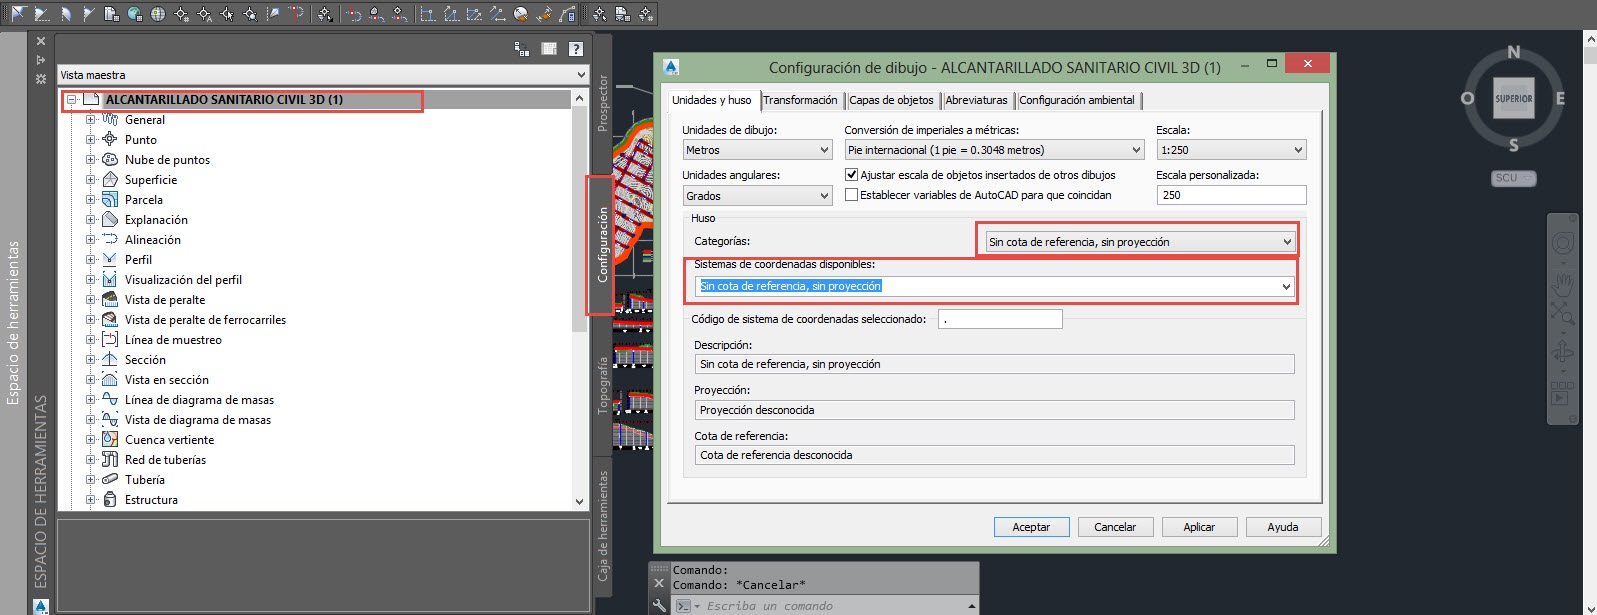Click the wrench customize icon on the command line
The height and width of the screenshot is (615, 1597).
659,605
